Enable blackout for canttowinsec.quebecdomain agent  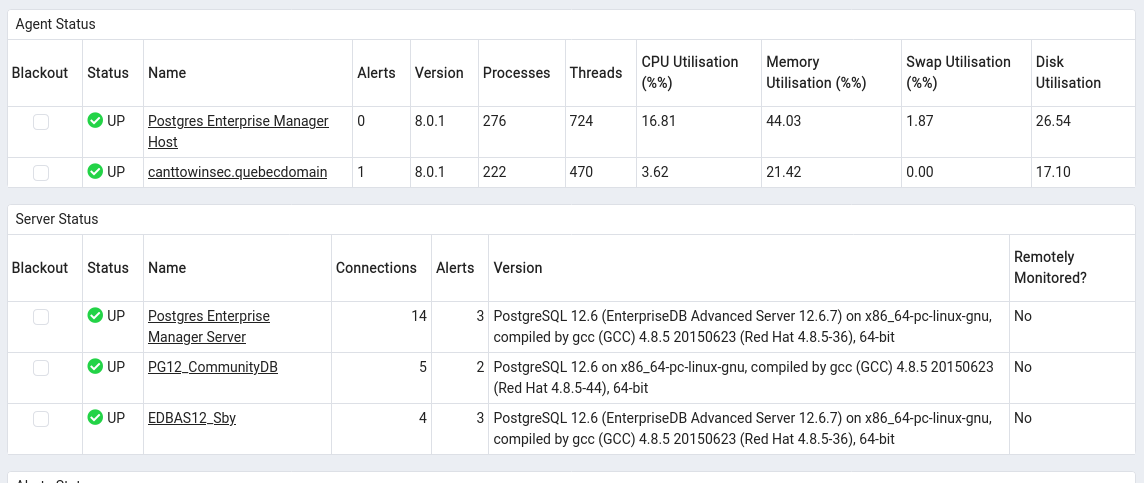41,173
